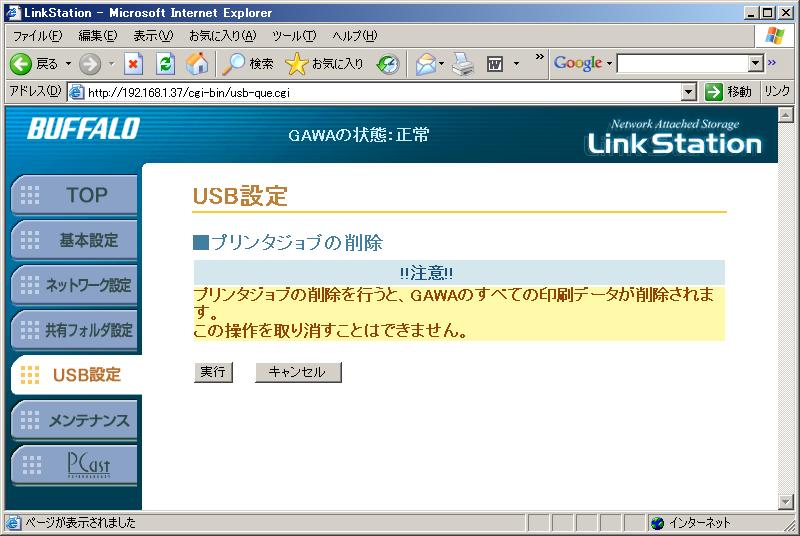The image size is (800, 536).
Task: Go to the browser Home icon
Action: pyautogui.click(x=197, y=64)
